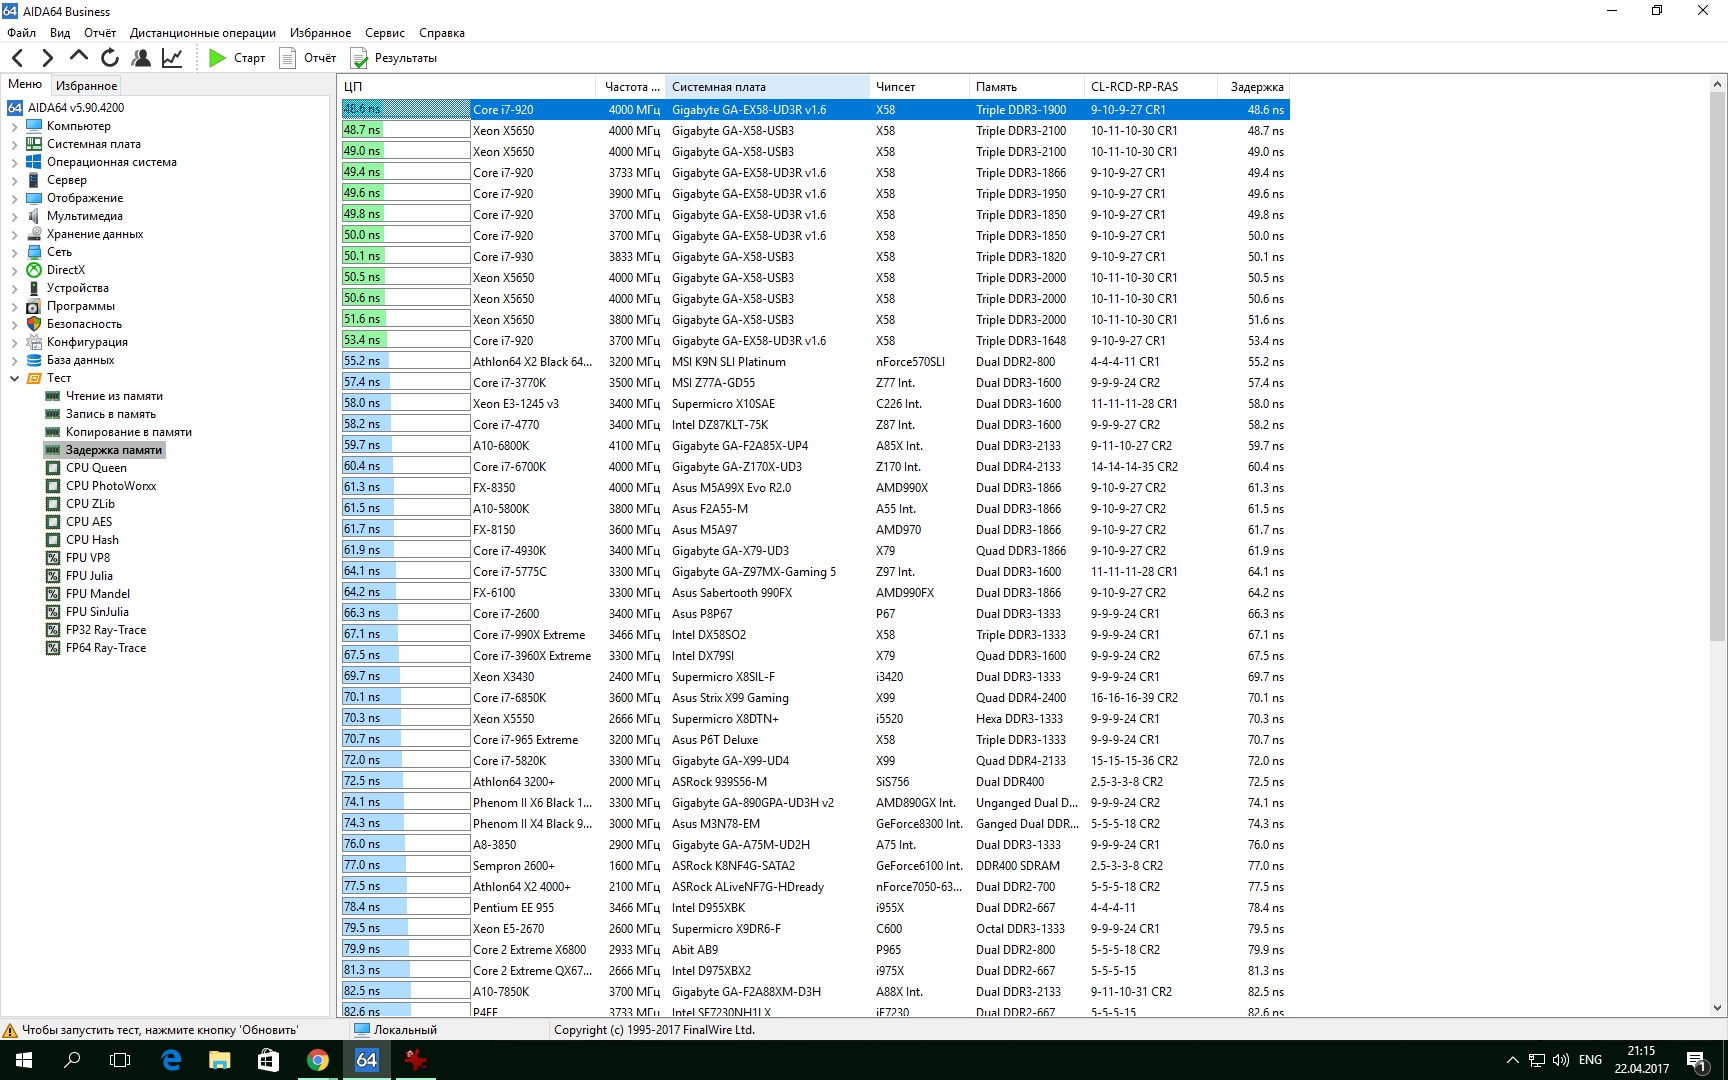Open the graph chart toolbar icon
Image resolution: width=1728 pixels, height=1080 pixels.
point(172,58)
